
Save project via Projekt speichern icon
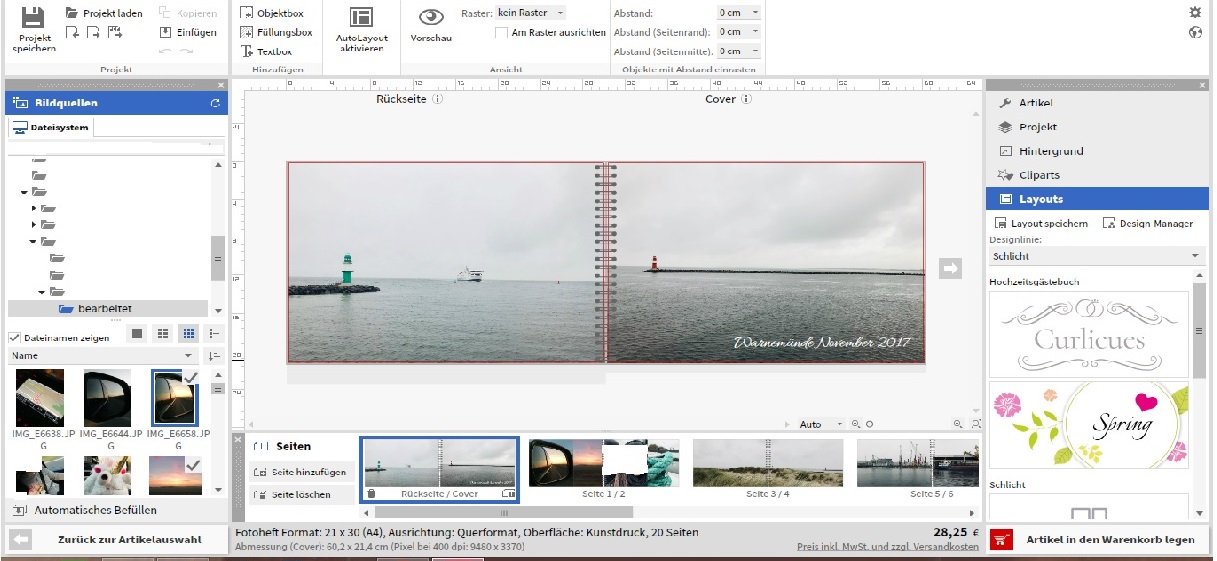[33, 28]
